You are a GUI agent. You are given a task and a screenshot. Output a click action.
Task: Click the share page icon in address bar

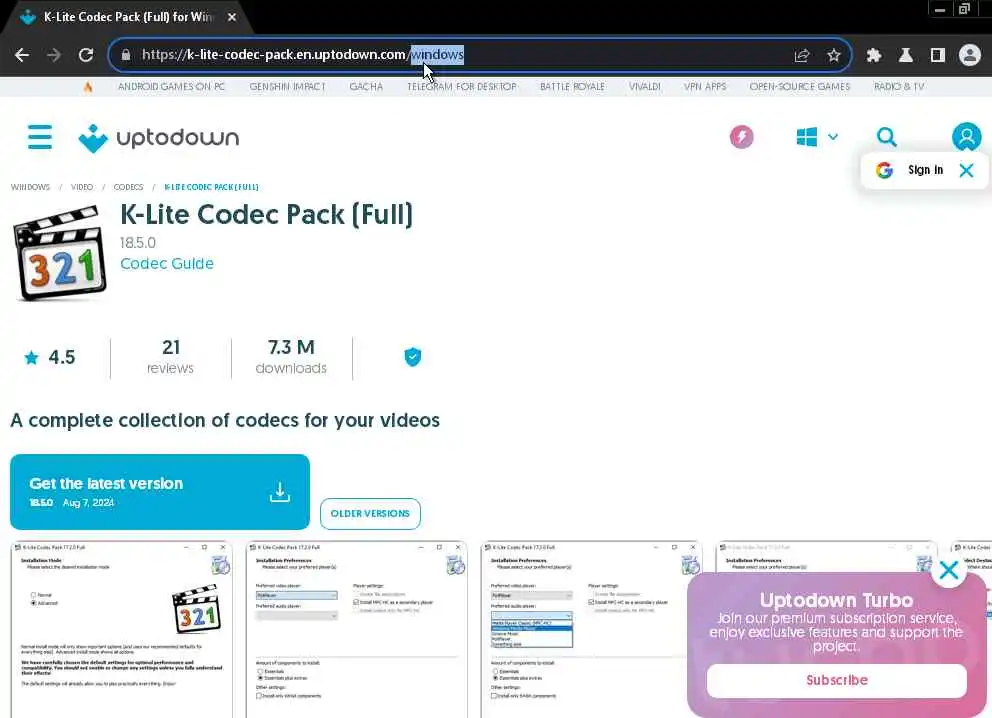click(x=802, y=55)
